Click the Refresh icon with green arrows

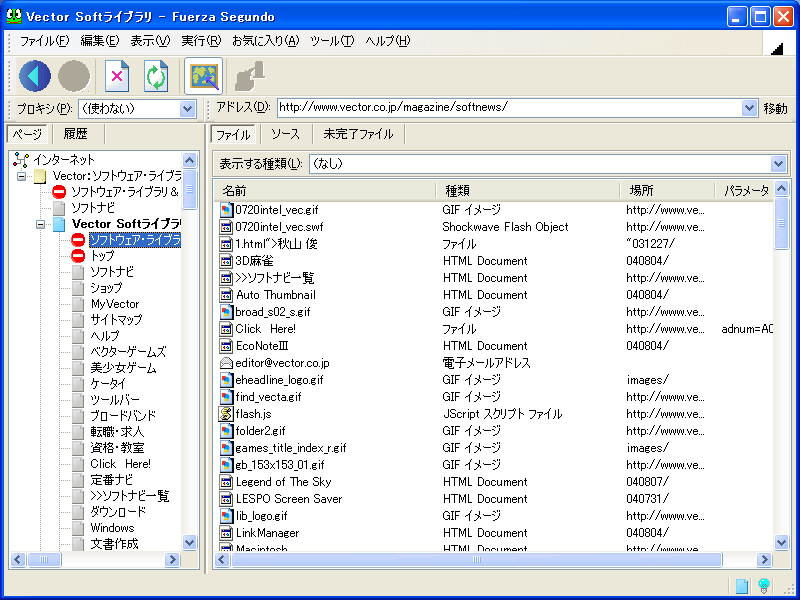tap(156, 76)
